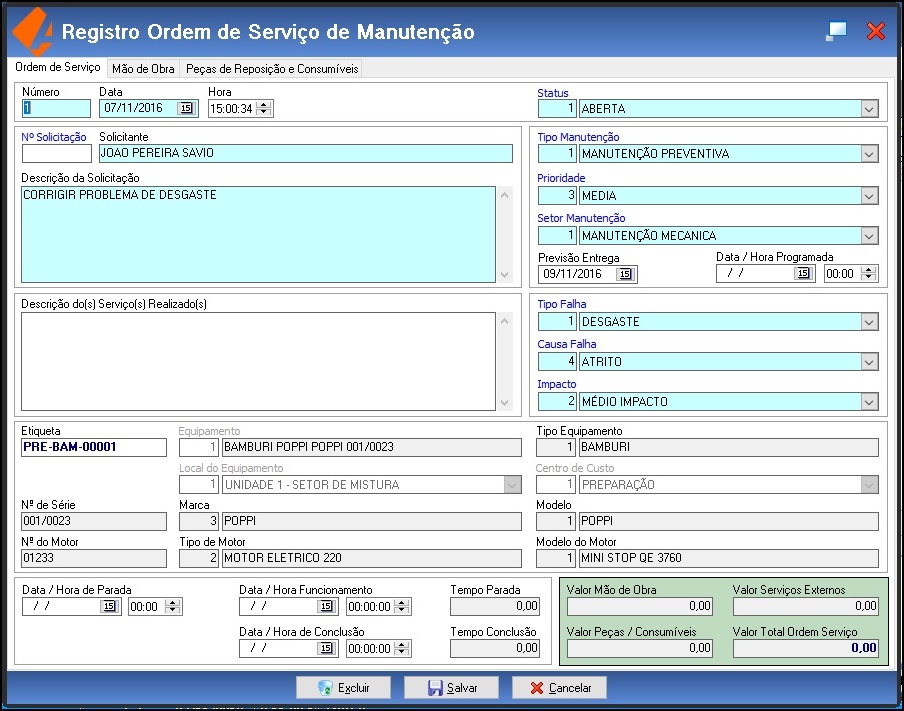Adjust the Hora Funcionamento time spinner

click(x=402, y=606)
